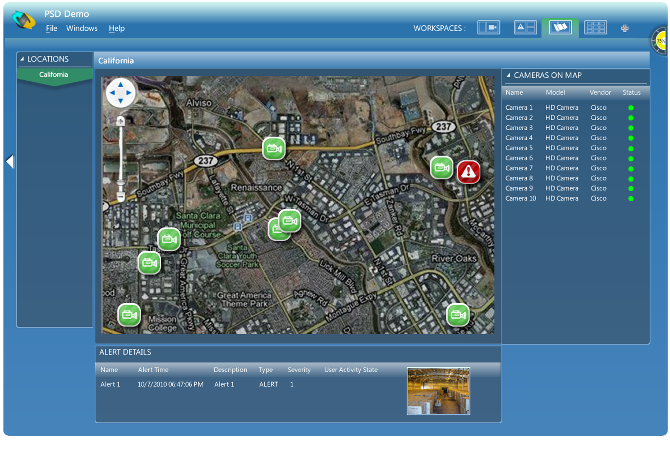Click the map zoom slider track
The height and width of the screenshot is (451, 670).
121,154
